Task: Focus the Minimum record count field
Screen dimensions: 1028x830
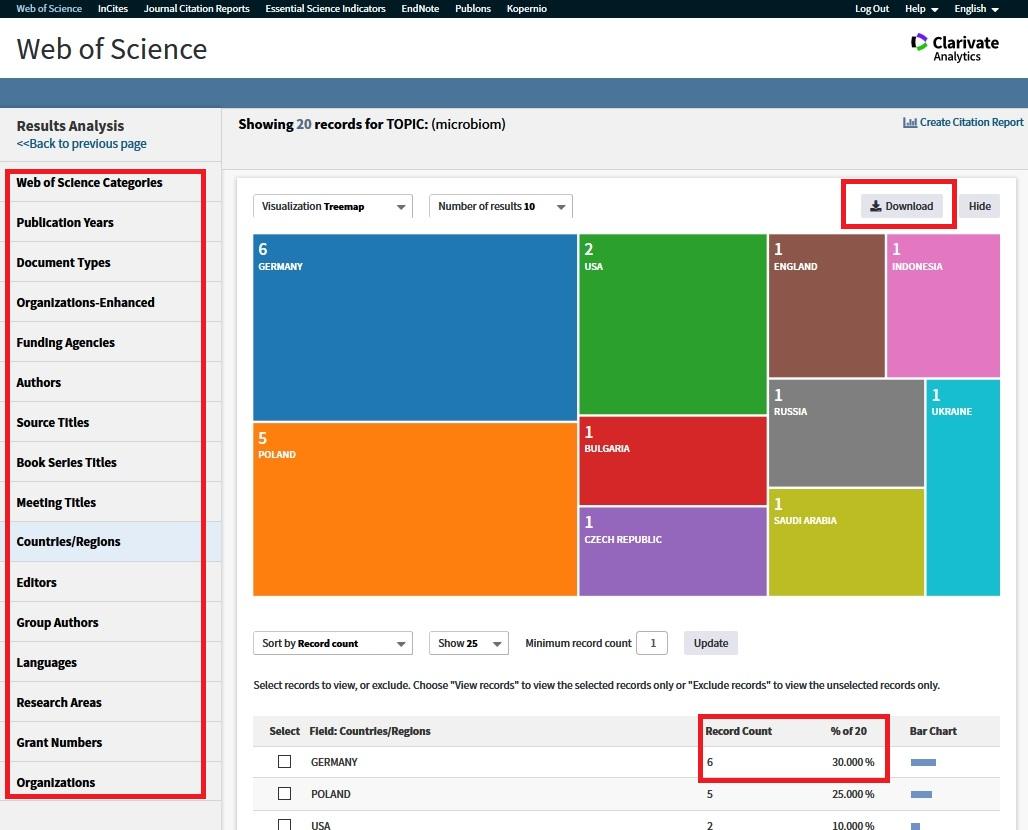Action: [x=652, y=643]
